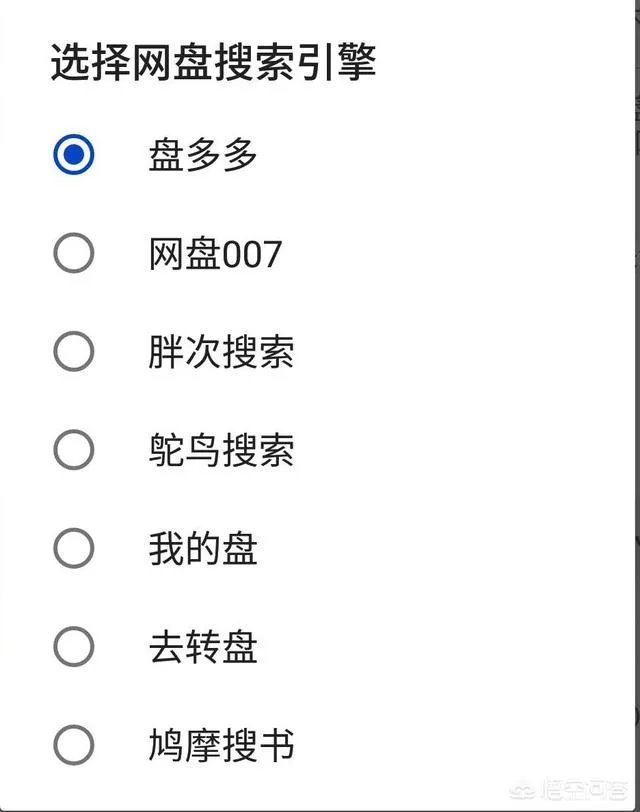Click the 胖次搜索 option label
Screen dimensions: 640x812
point(222,351)
